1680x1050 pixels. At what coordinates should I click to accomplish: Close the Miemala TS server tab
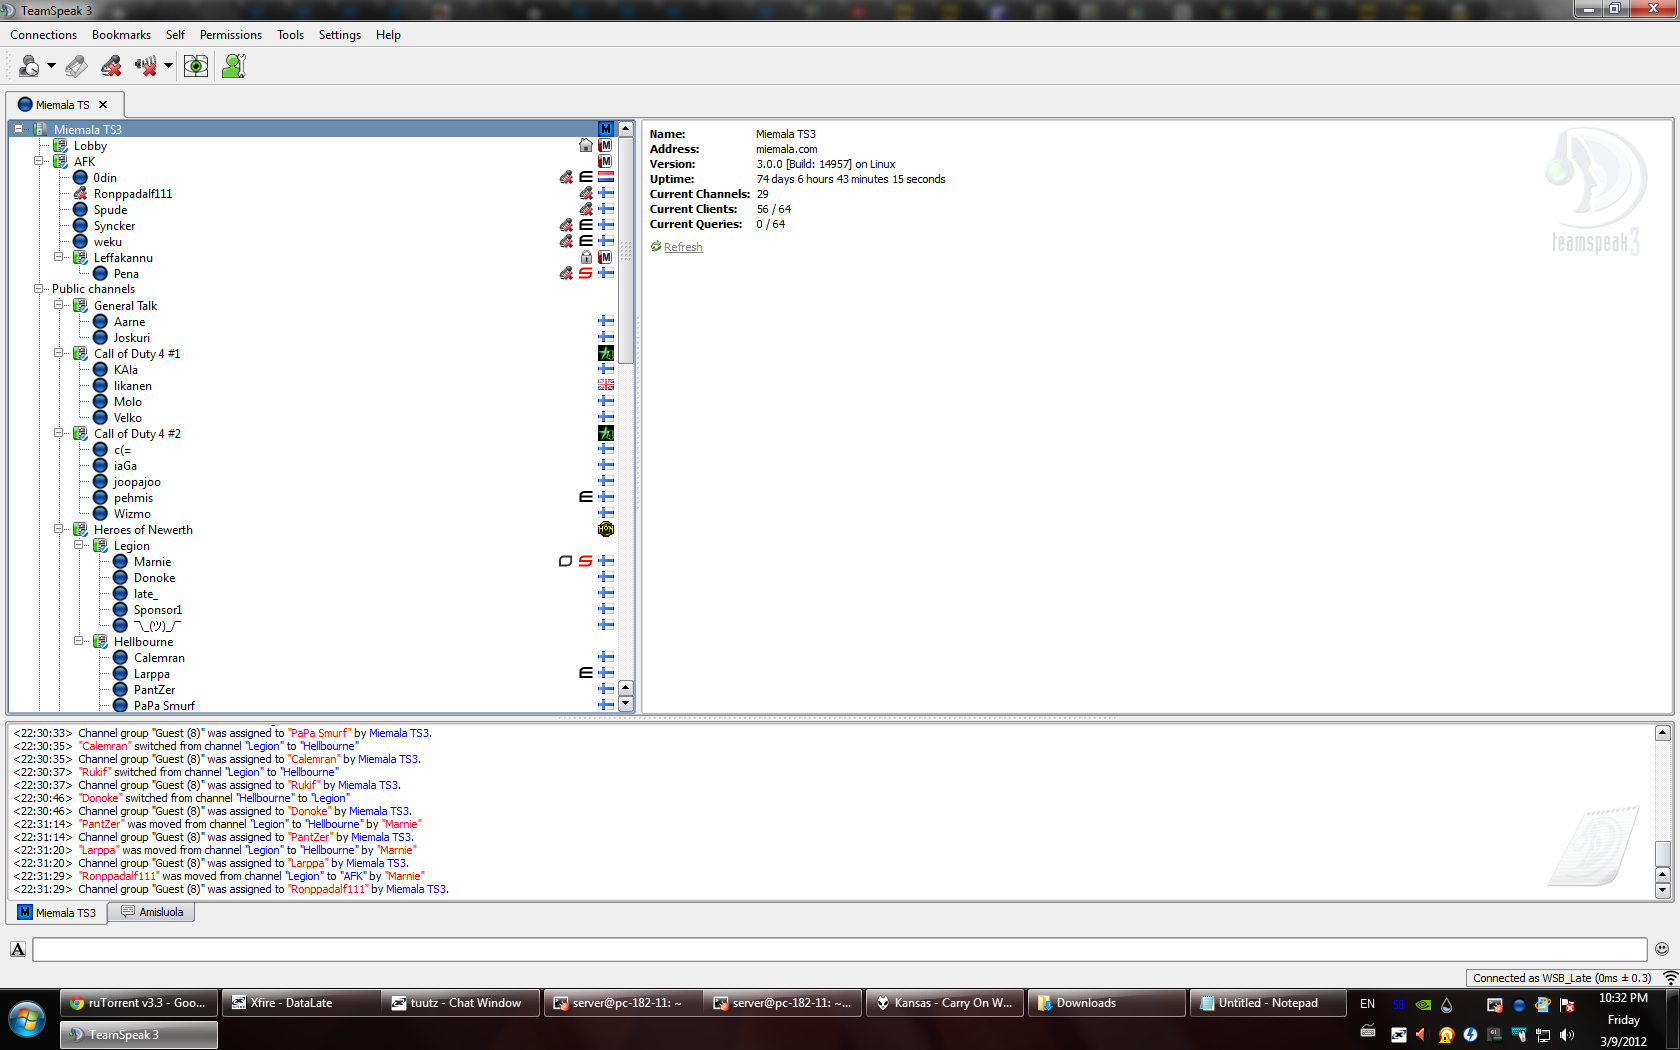[x=103, y=105]
